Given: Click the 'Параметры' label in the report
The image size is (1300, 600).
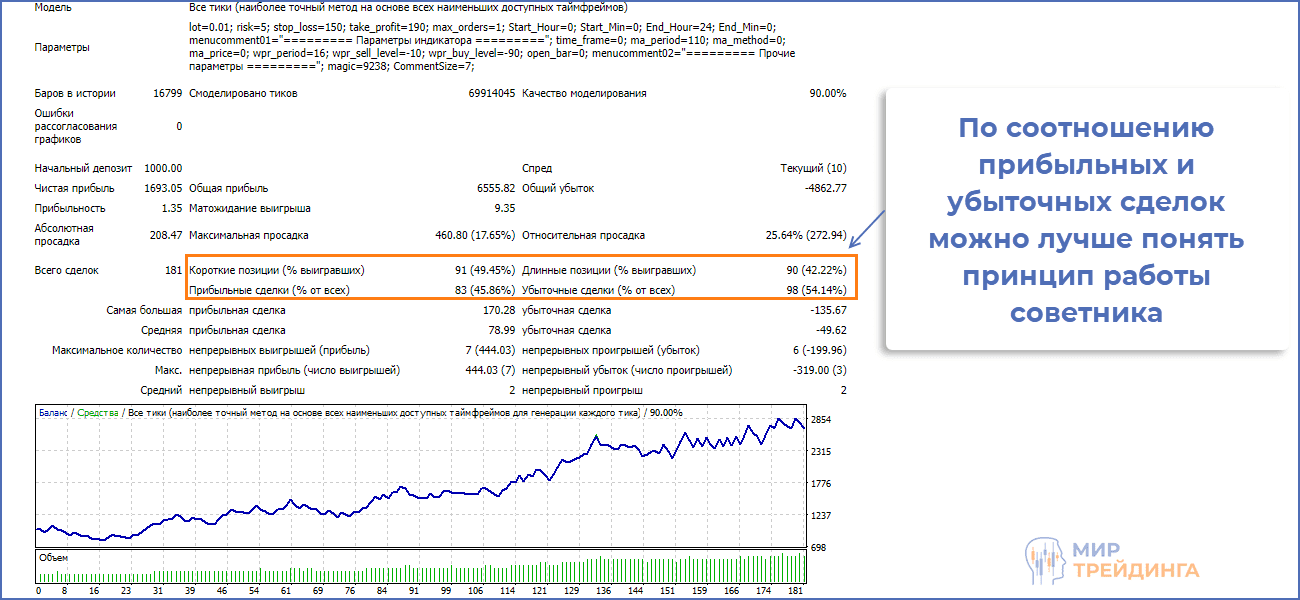Looking at the screenshot, I should (61, 47).
